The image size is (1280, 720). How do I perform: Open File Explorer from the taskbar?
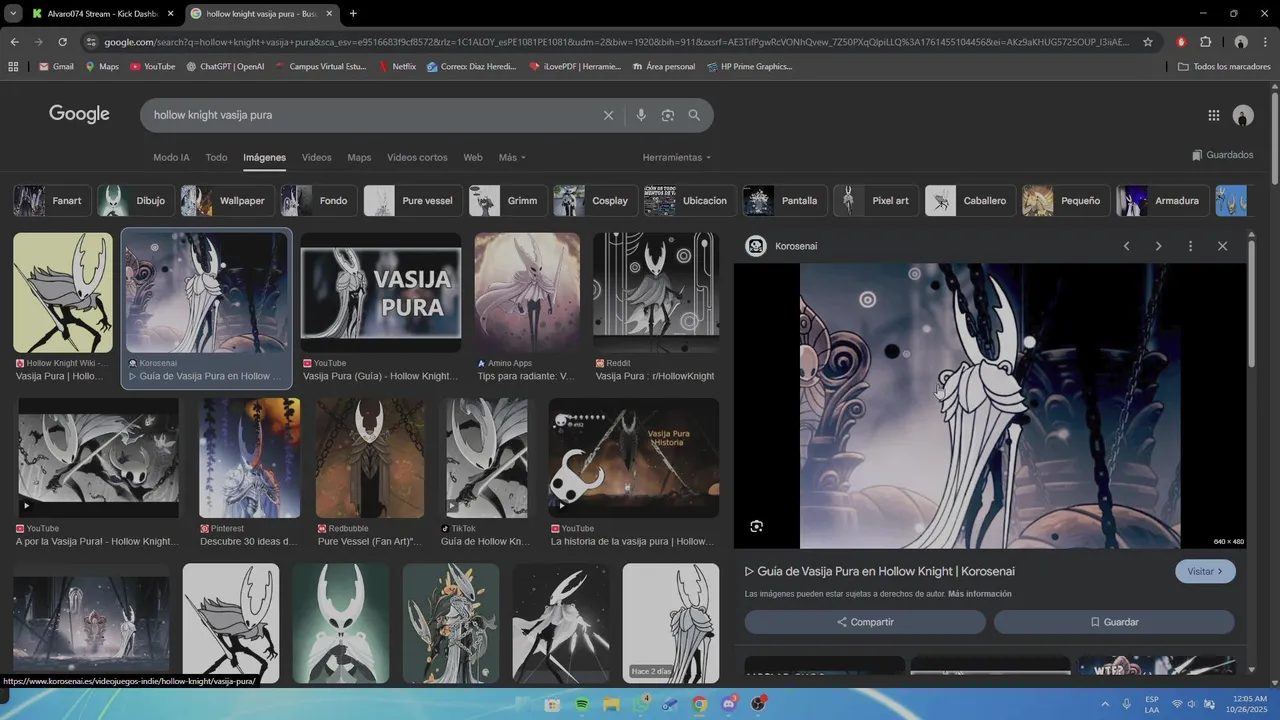coord(611,704)
